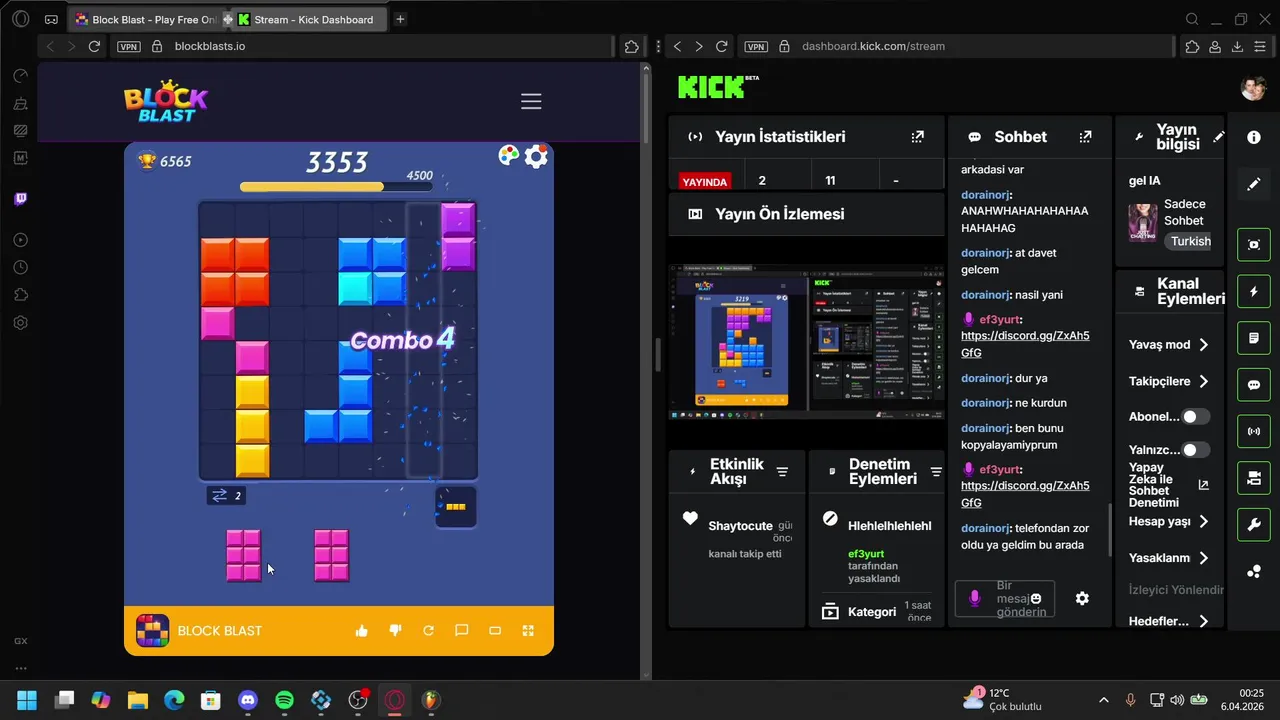This screenshot has height=720, width=1280.
Task: Toggle right sidebar stream preview widget
Action: point(1254,245)
